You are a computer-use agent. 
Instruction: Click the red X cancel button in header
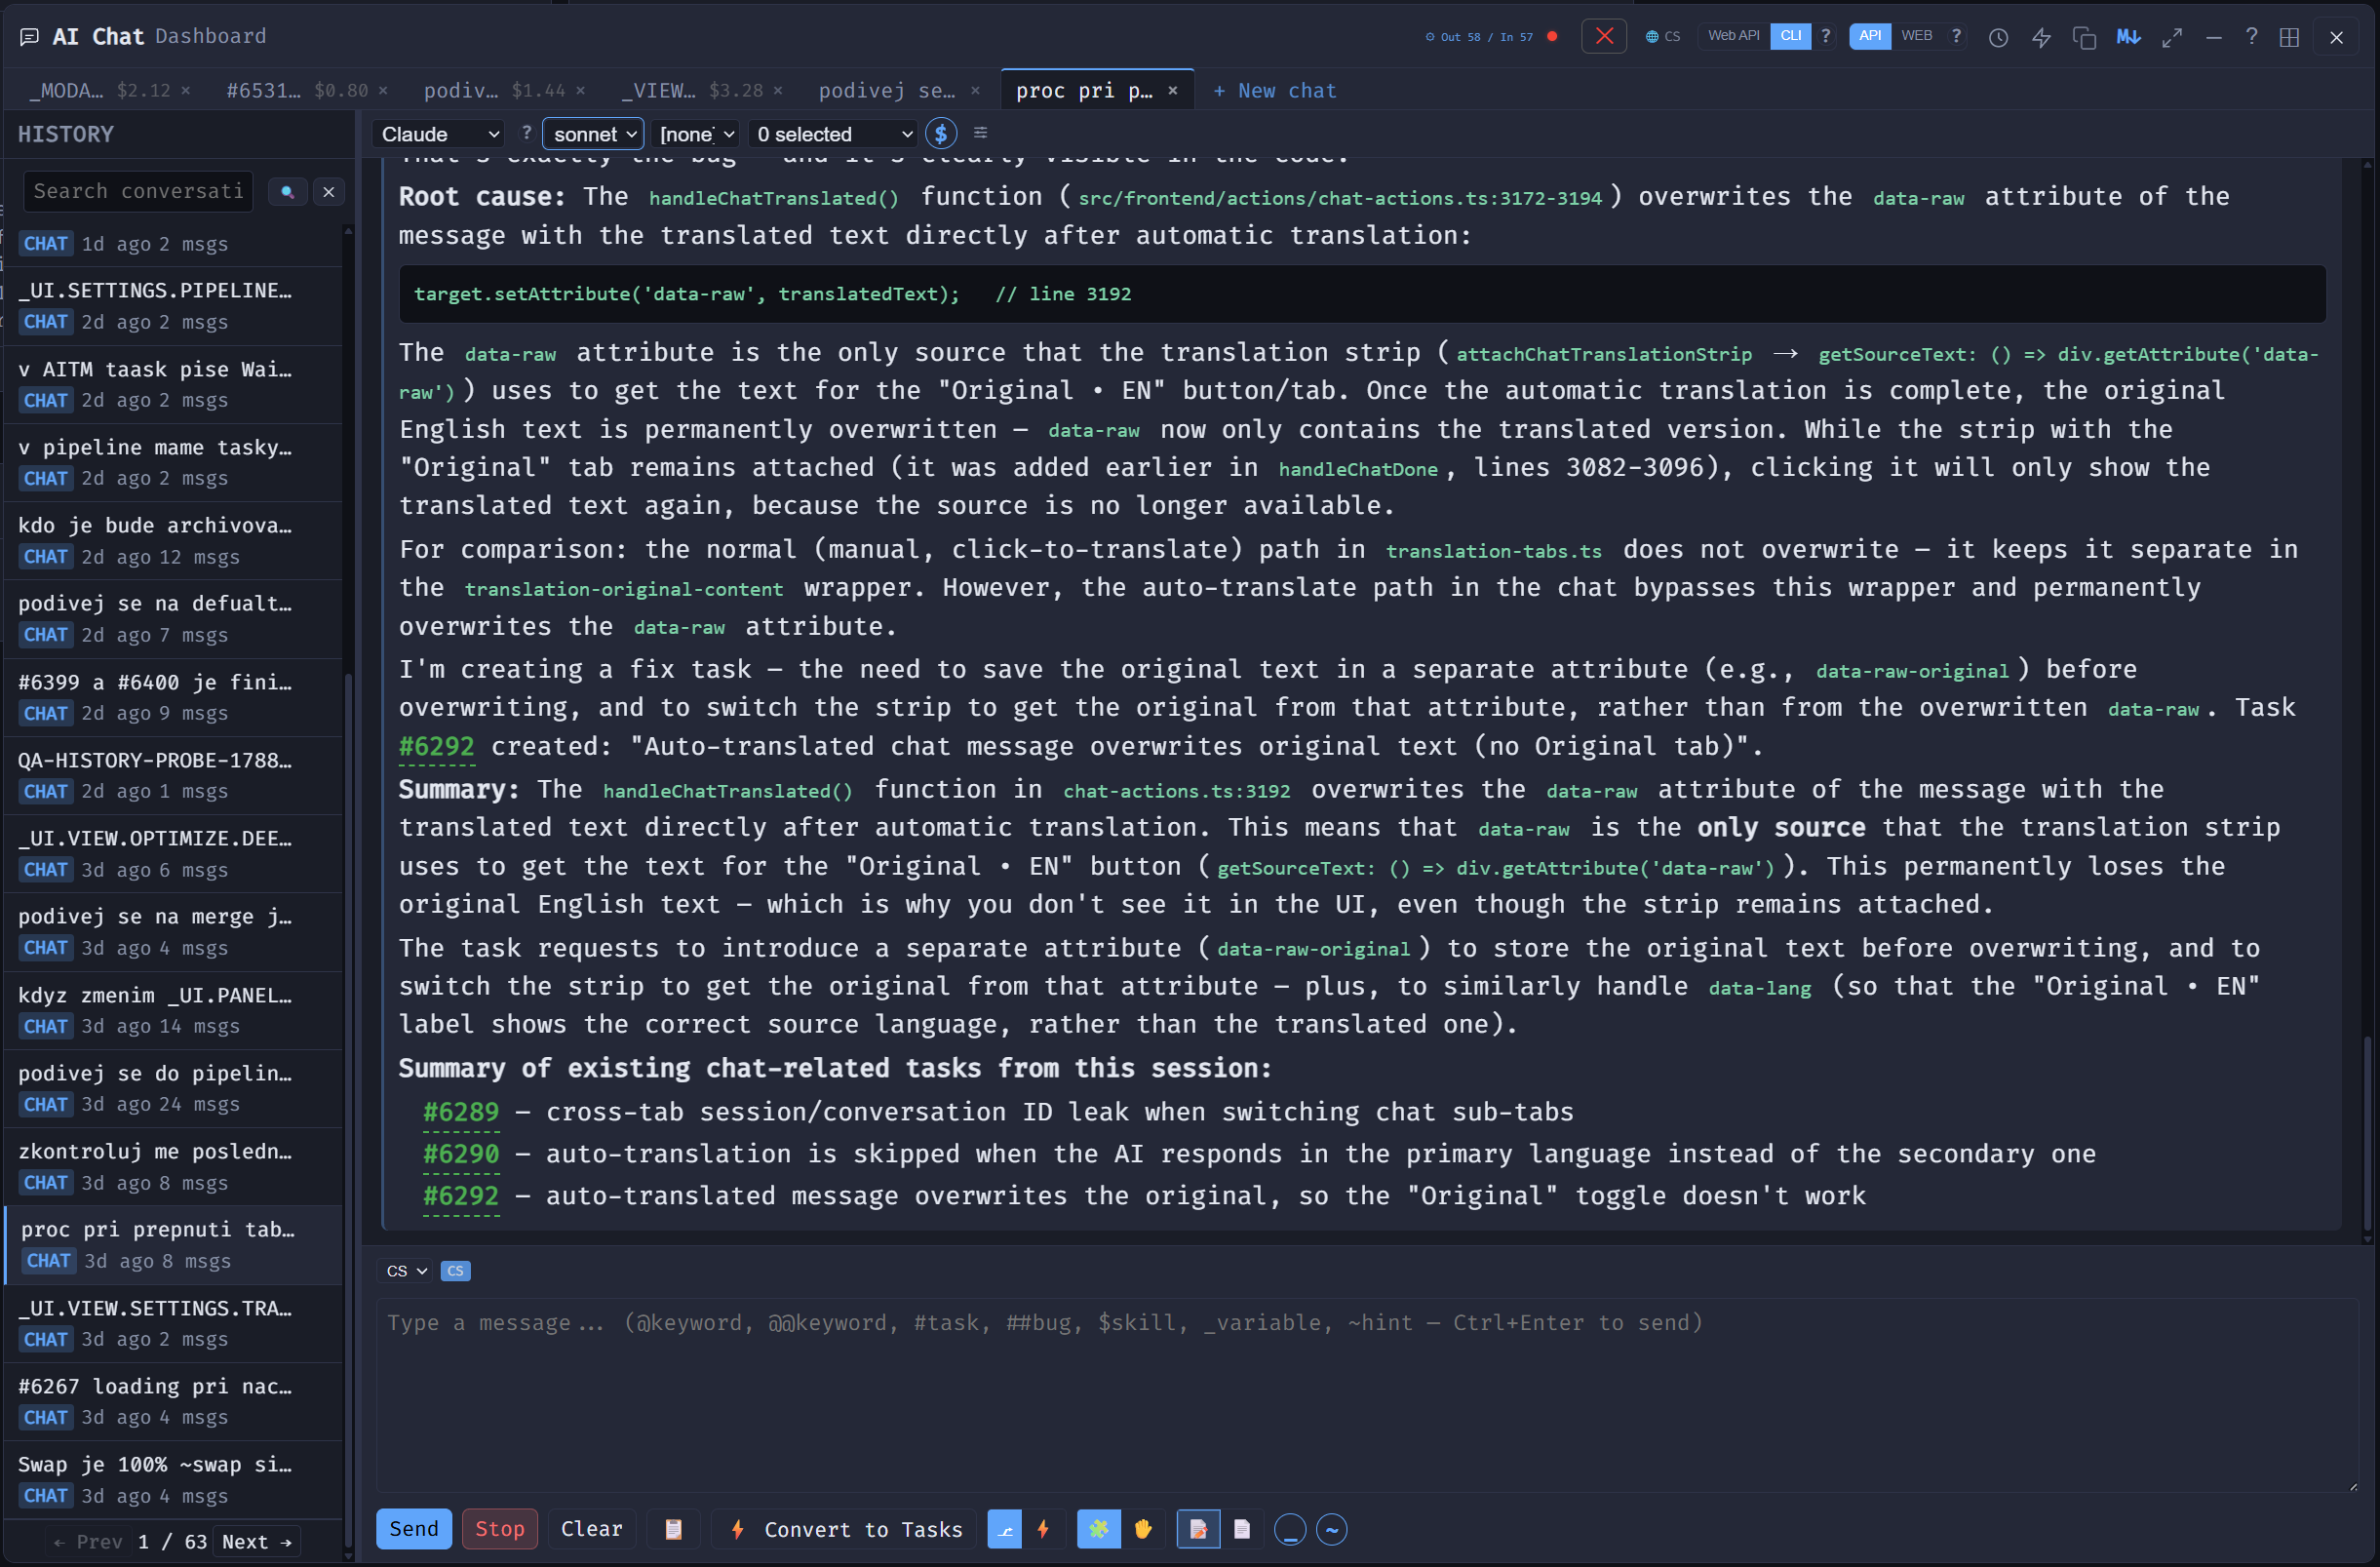pos(1603,36)
